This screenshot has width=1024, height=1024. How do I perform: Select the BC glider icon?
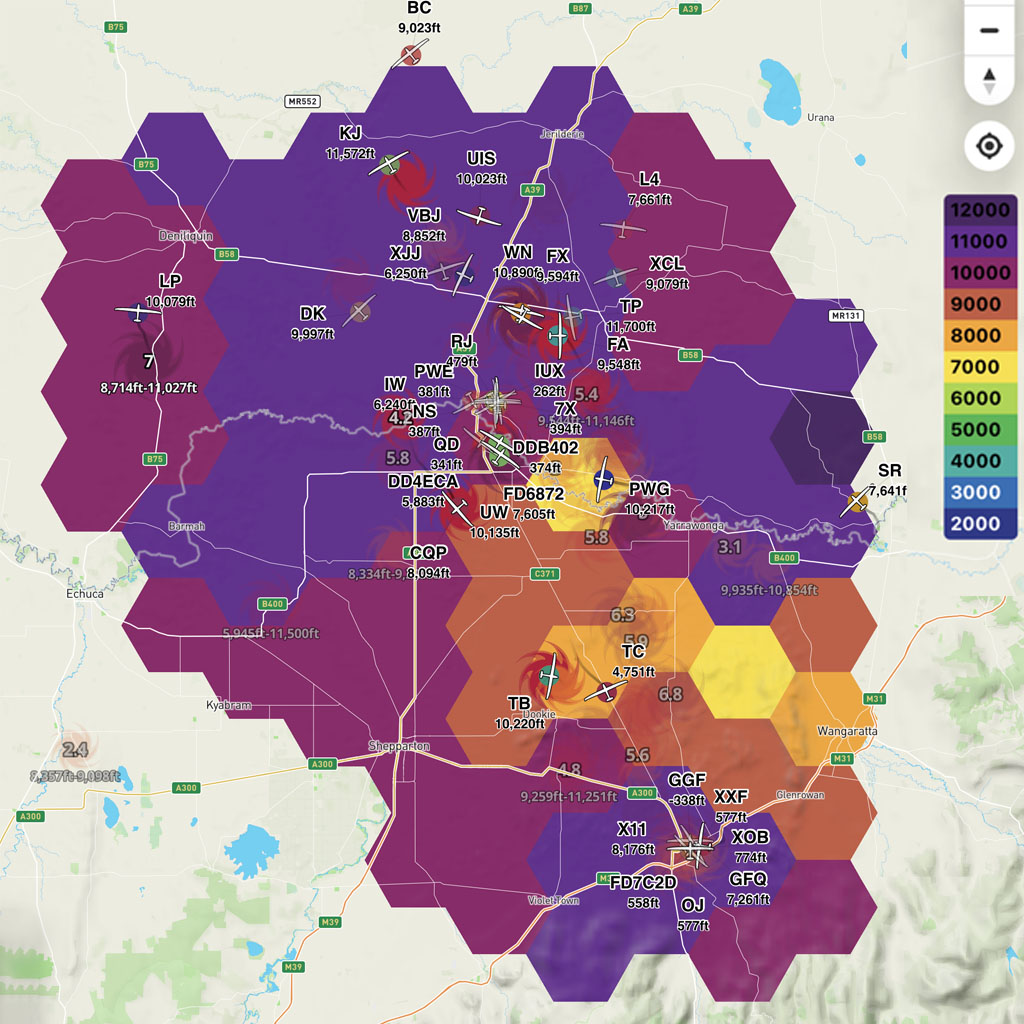tap(411, 53)
